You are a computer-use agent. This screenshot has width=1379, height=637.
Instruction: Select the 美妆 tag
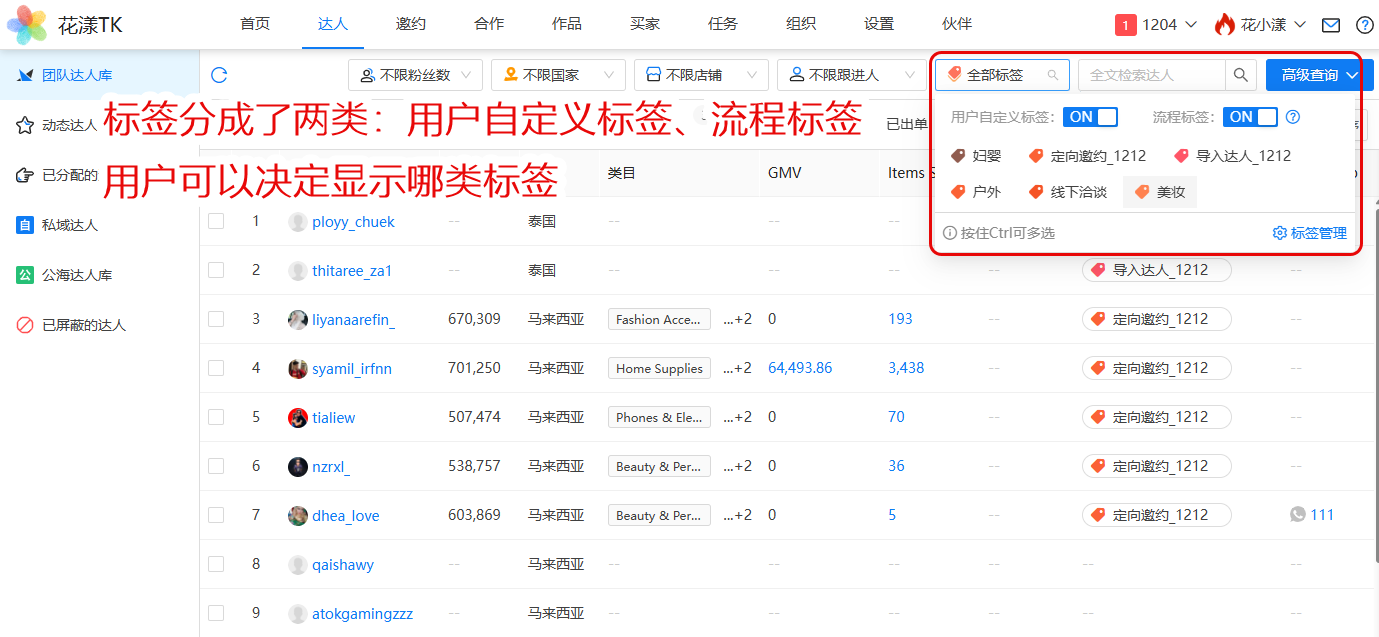click(x=1160, y=192)
